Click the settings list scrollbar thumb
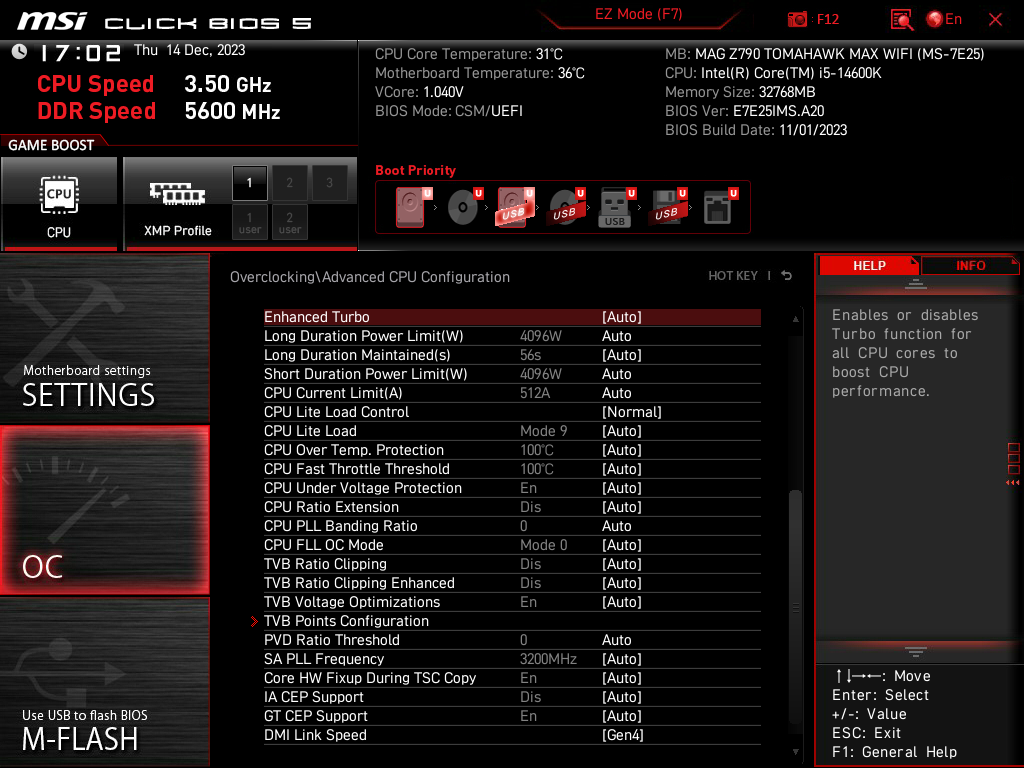 click(x=795, y=607)
